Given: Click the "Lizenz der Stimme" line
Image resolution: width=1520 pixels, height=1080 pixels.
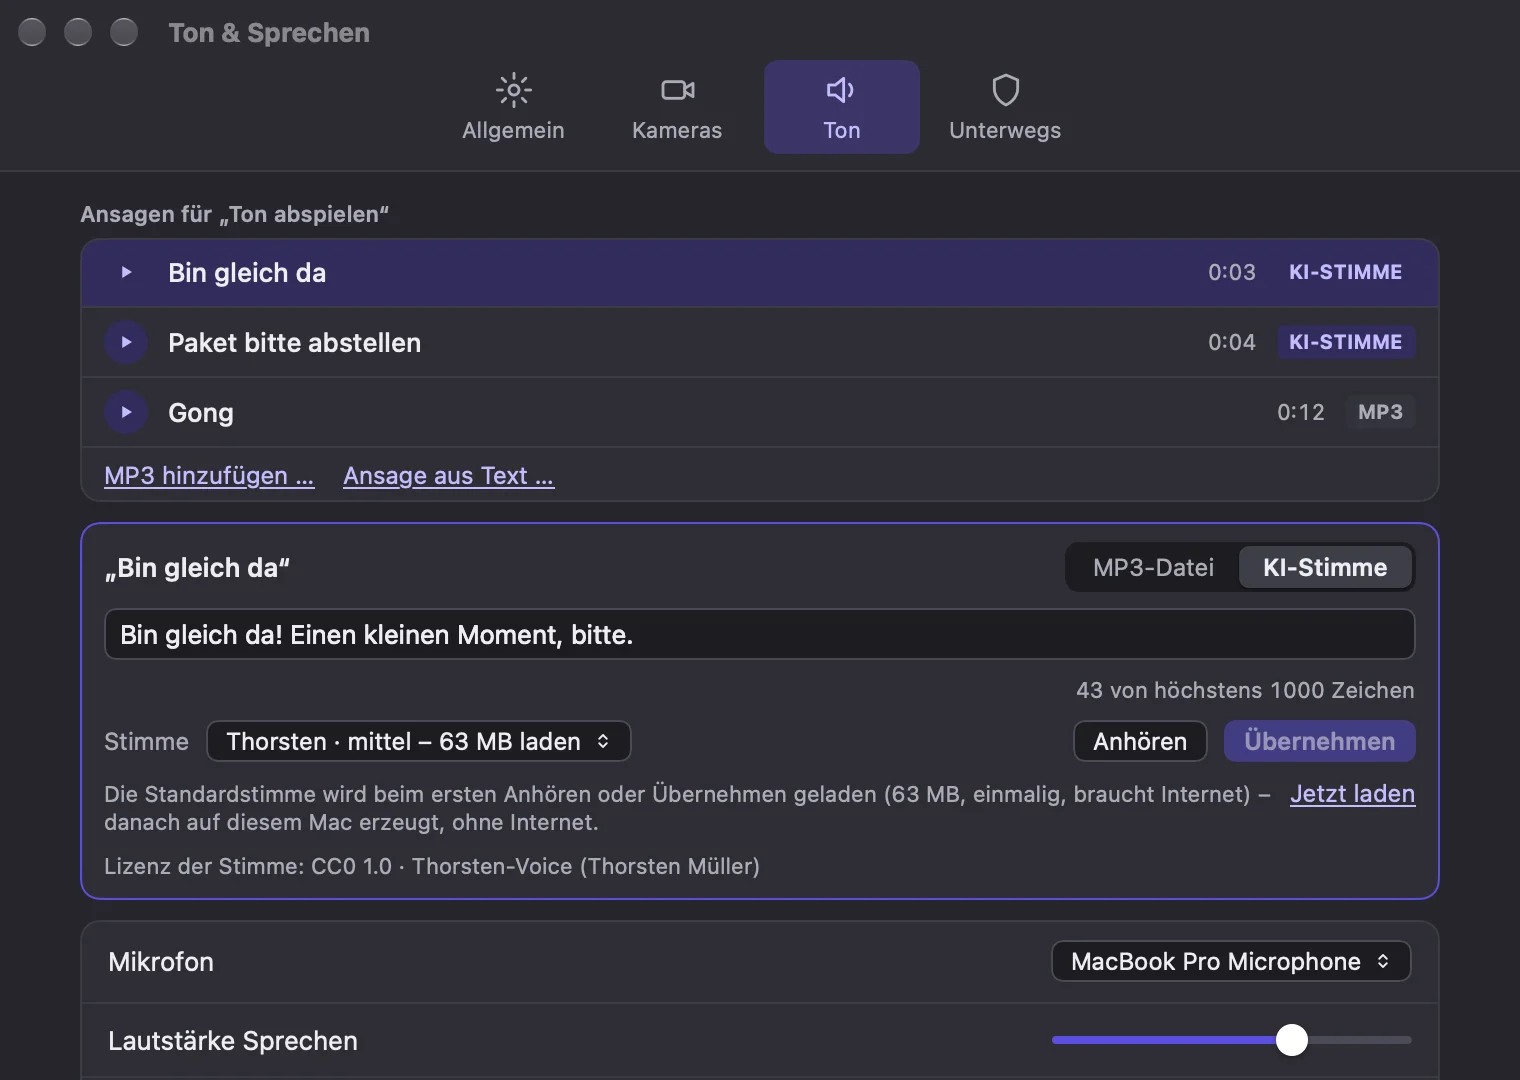Looking at the screenshot, I should (x=432, y=866).
